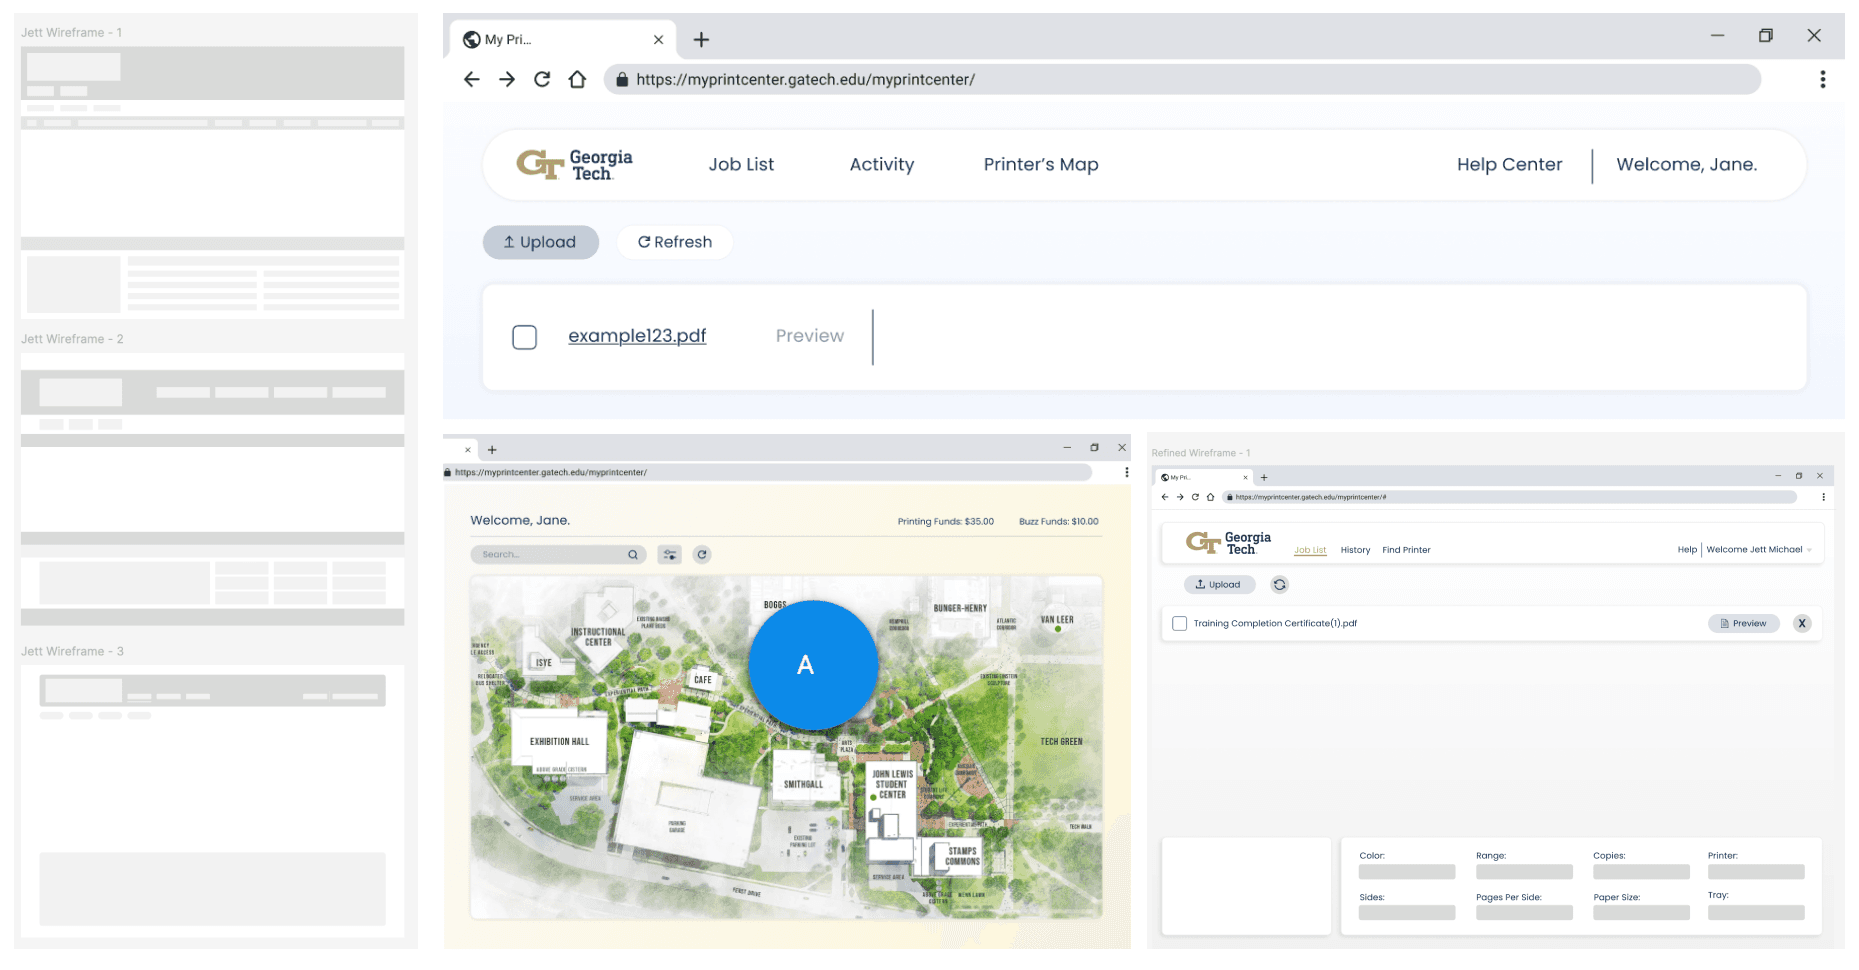Click the Buzz Funds: $10.00 text
1859x970 pixels.
pyautogui.click(x=1058, y=521)
